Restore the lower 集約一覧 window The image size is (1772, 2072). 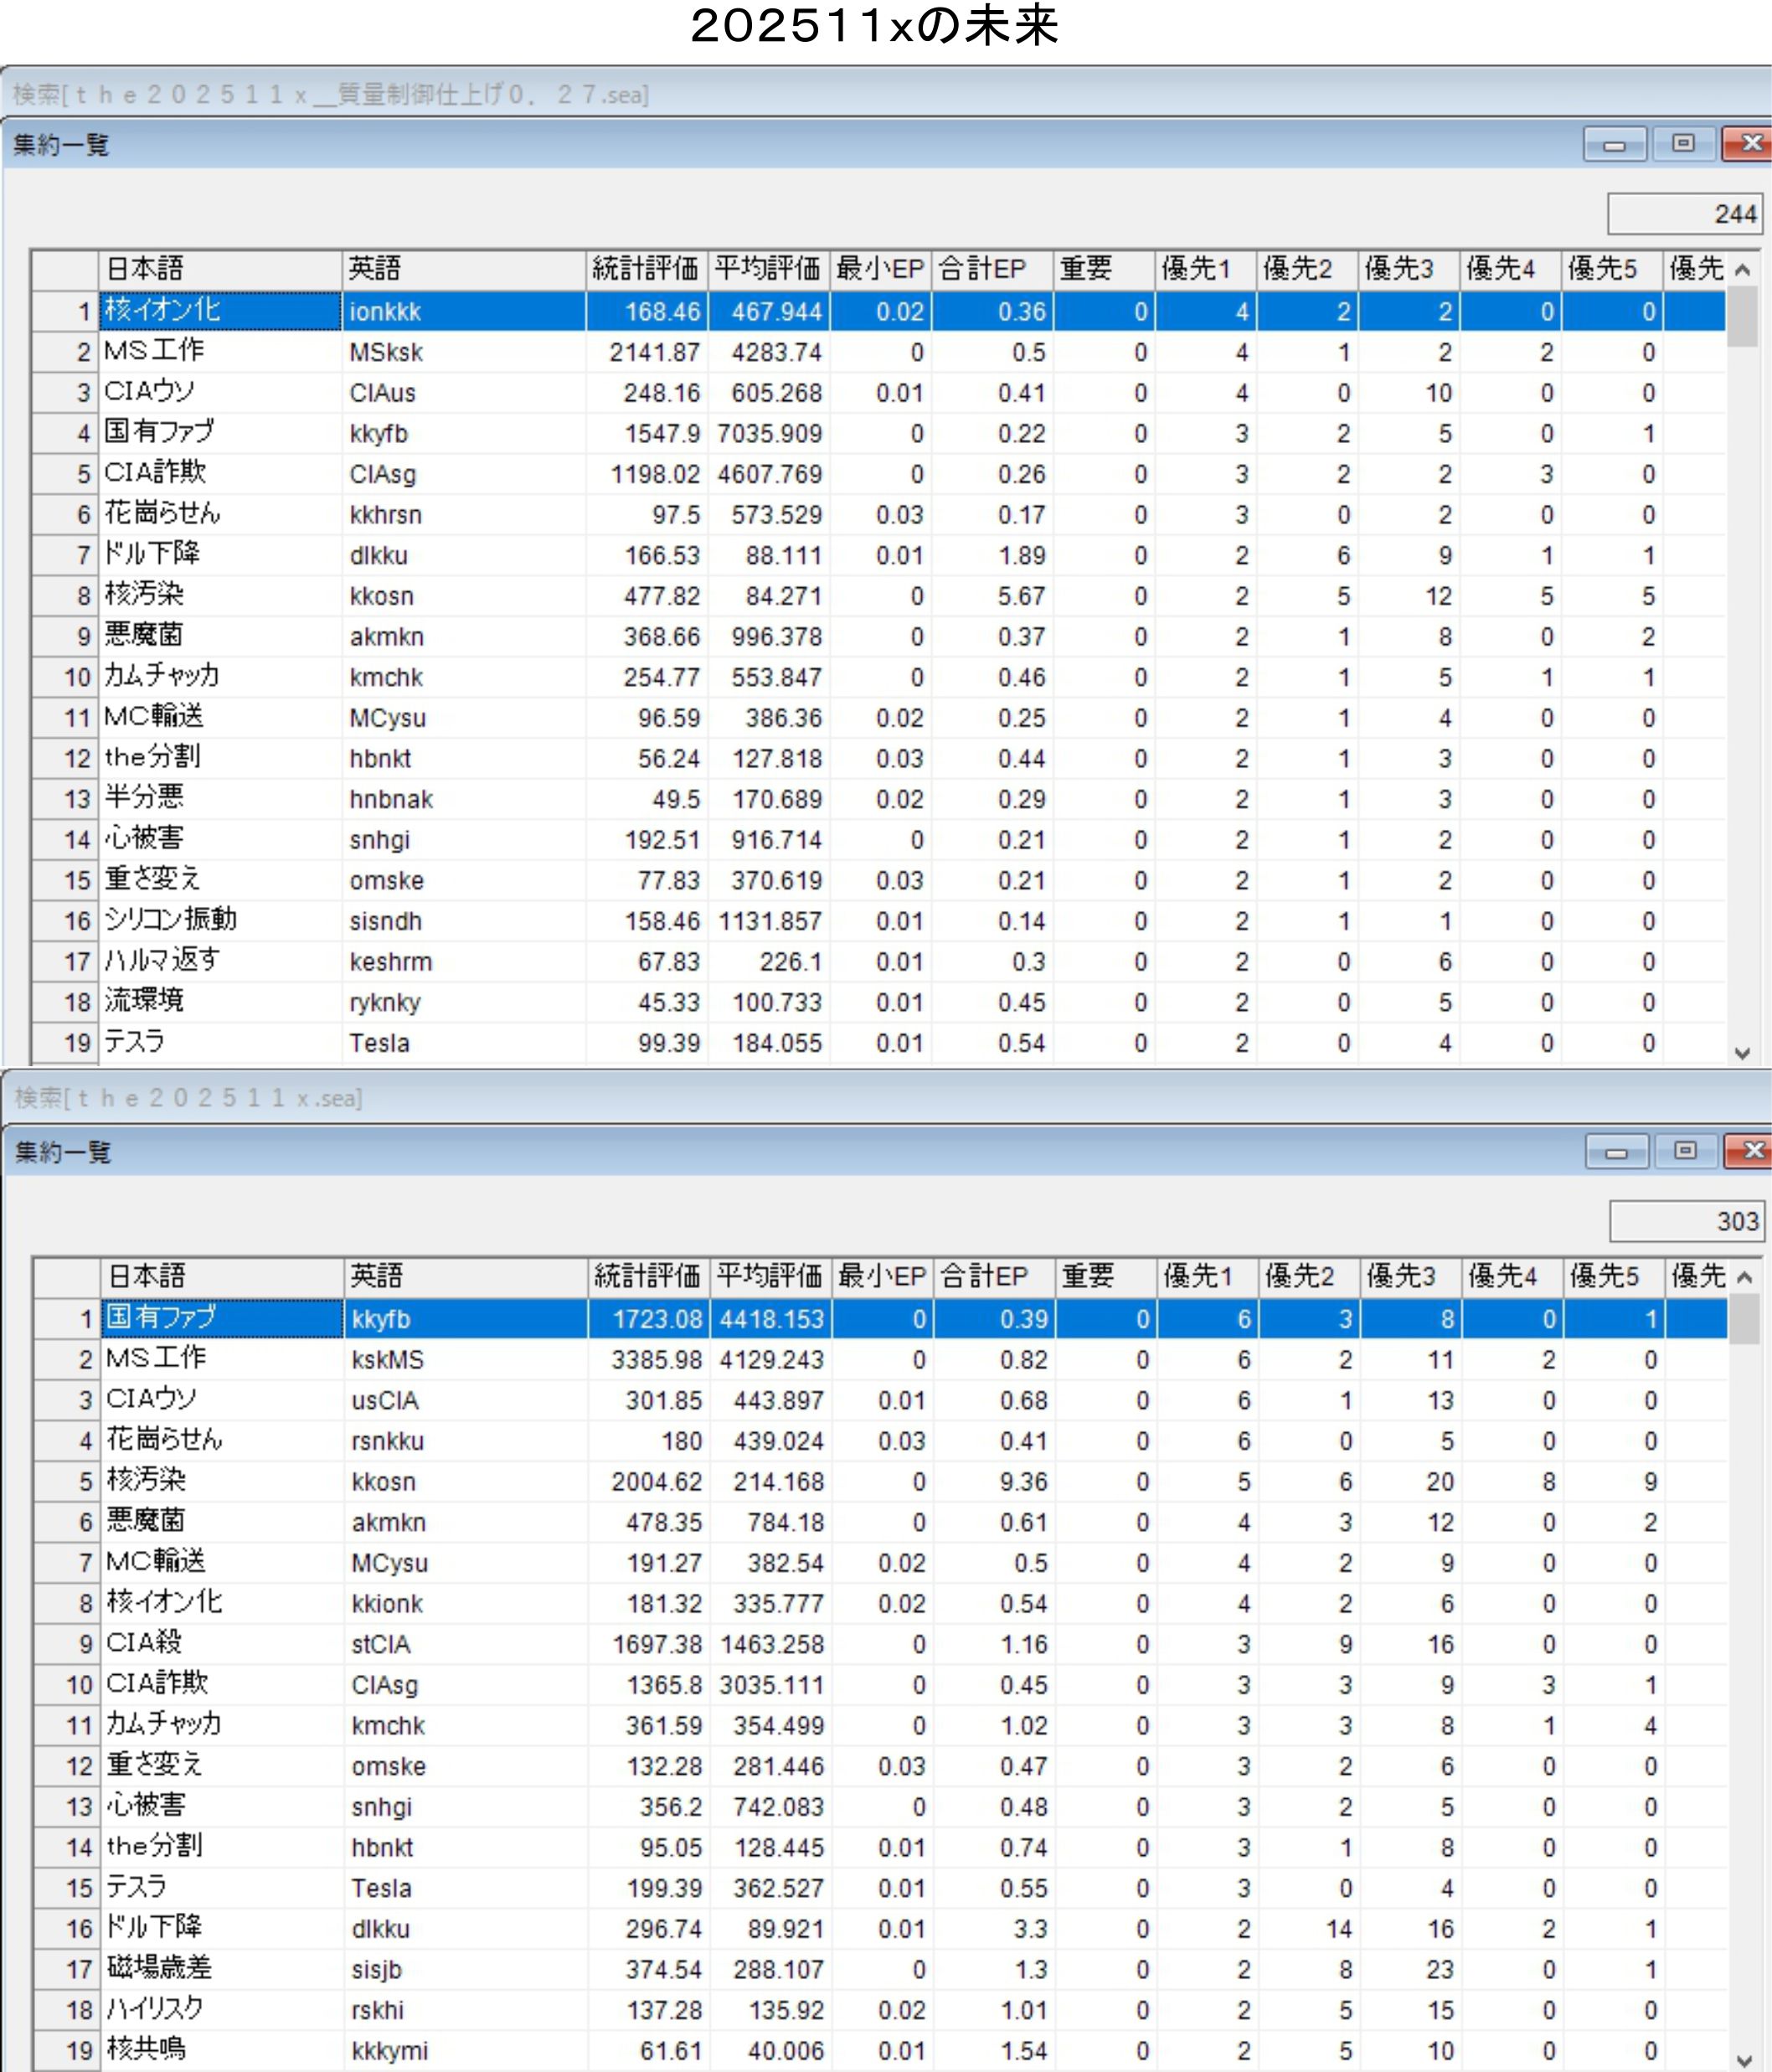[1685, 1151]
